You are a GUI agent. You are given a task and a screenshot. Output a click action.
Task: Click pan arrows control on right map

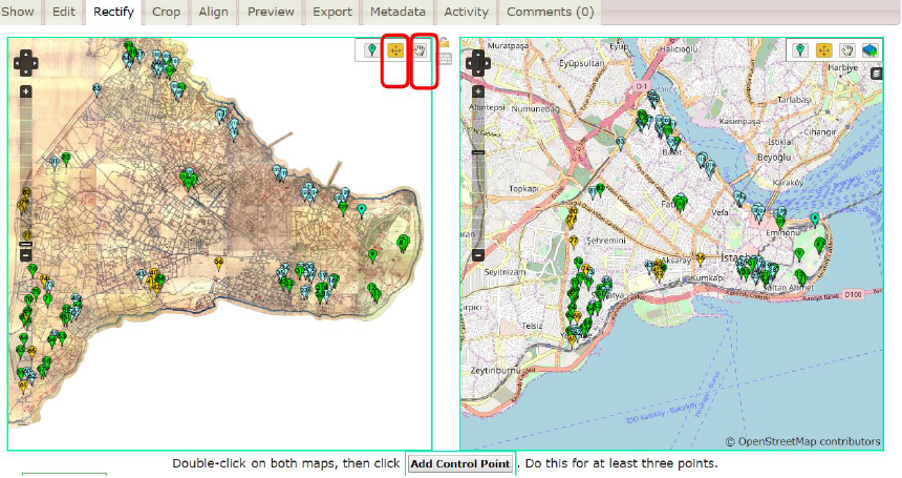pyautogui.click(x=478, y=63)
